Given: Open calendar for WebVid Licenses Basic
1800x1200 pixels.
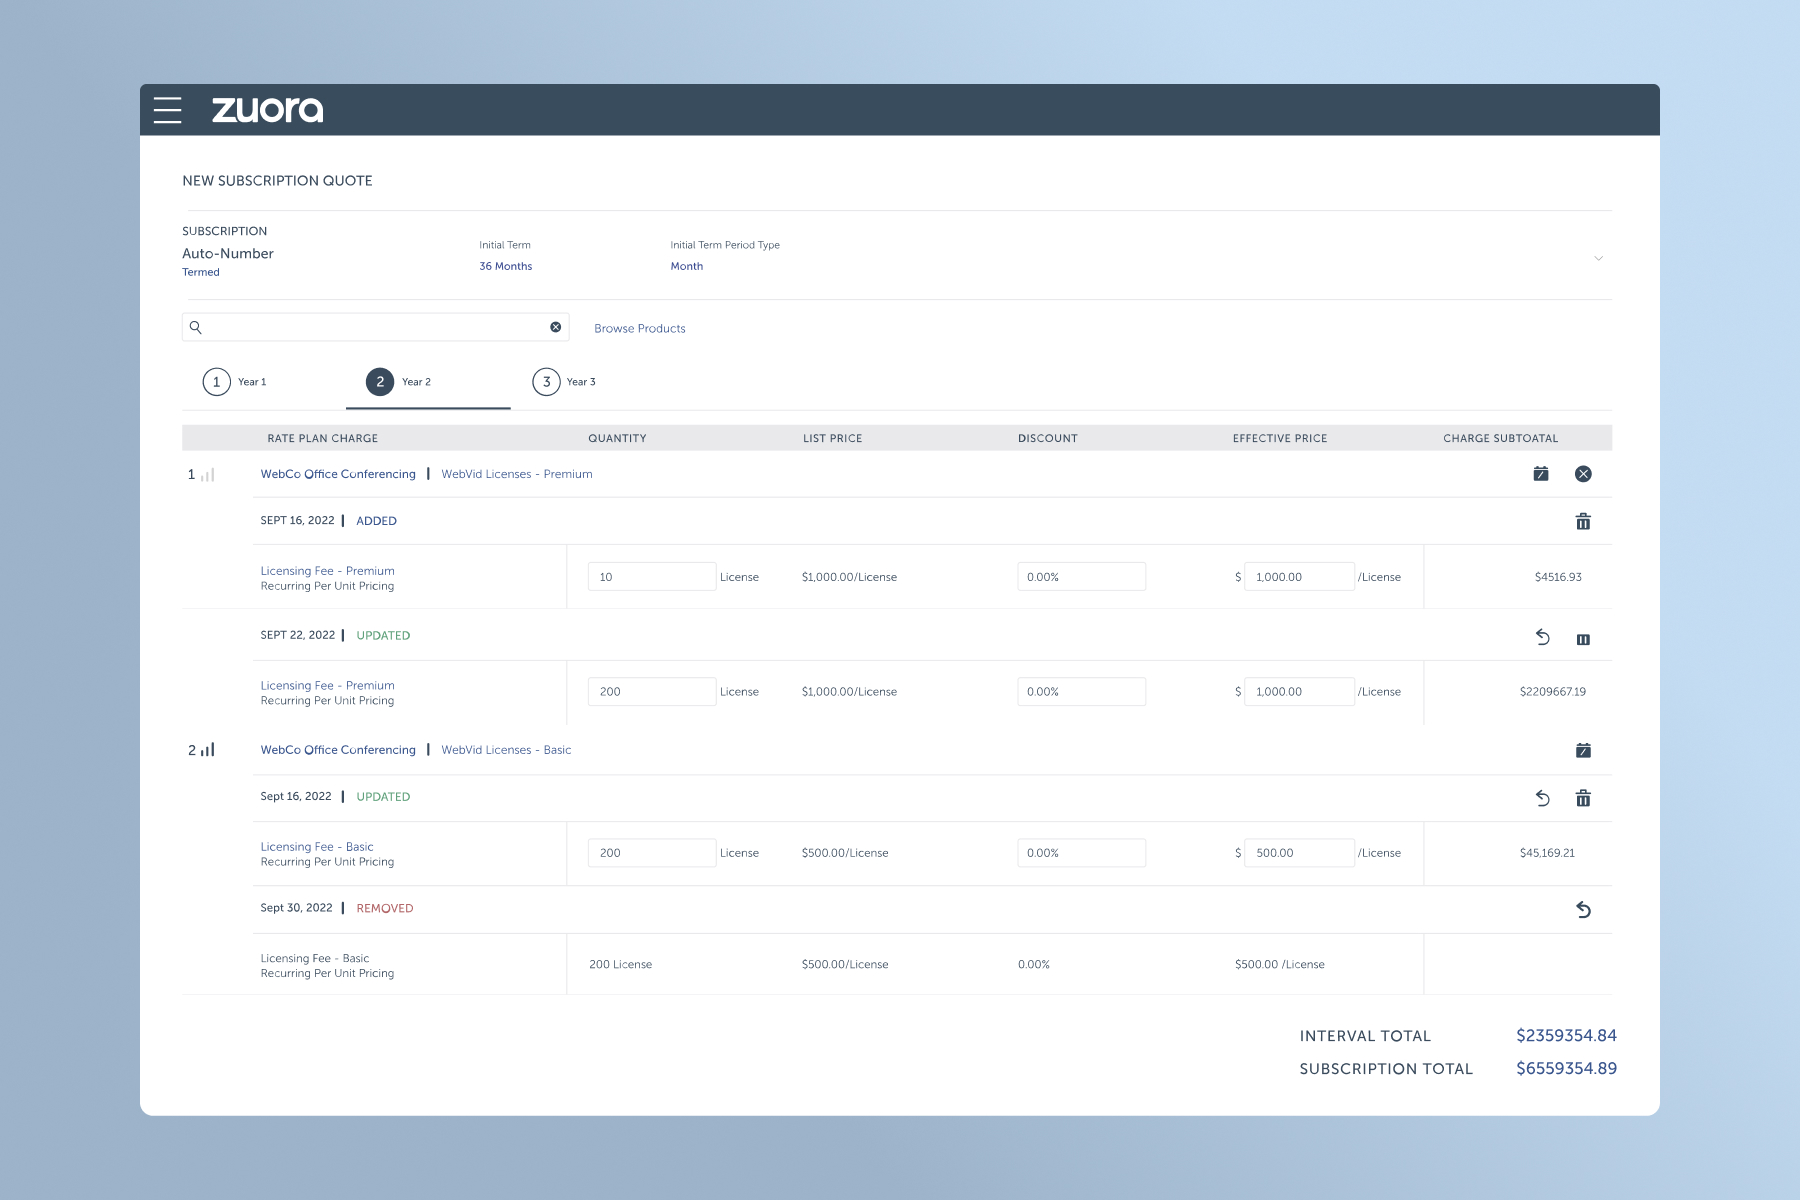Looking at the screenshot, I should (1583, 750).
